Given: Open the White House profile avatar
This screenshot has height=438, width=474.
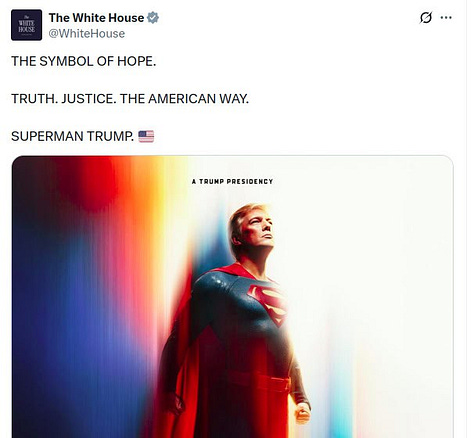Looking at the screenshot, I should (x=26, y=25).
